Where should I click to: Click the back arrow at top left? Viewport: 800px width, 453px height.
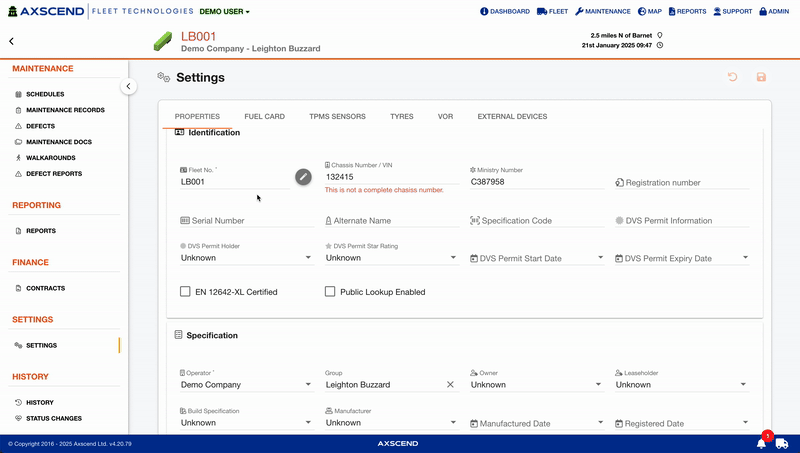[x=11, y=42]
